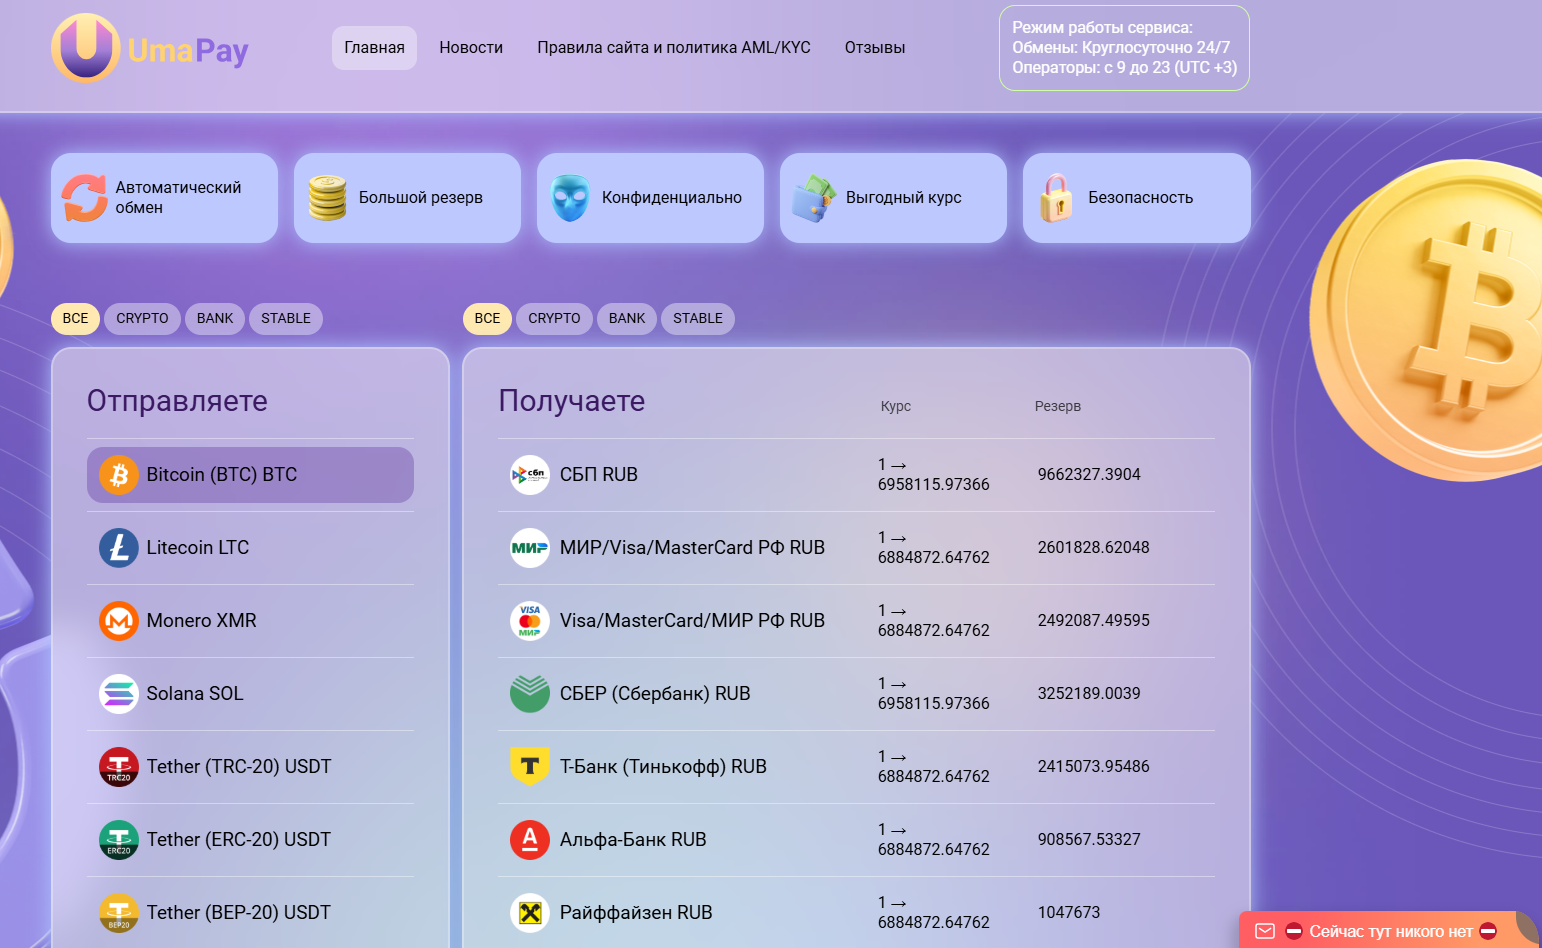Screen dimensions: 1542x948
Task: Select СБП RUB to receive
Action: click(856, 475)
